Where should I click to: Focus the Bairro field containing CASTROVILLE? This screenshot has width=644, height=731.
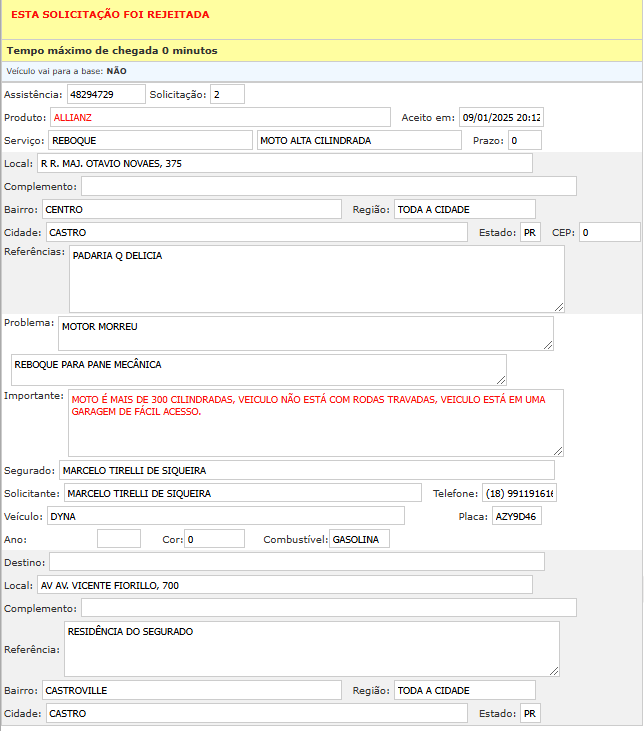pos(191,690)
